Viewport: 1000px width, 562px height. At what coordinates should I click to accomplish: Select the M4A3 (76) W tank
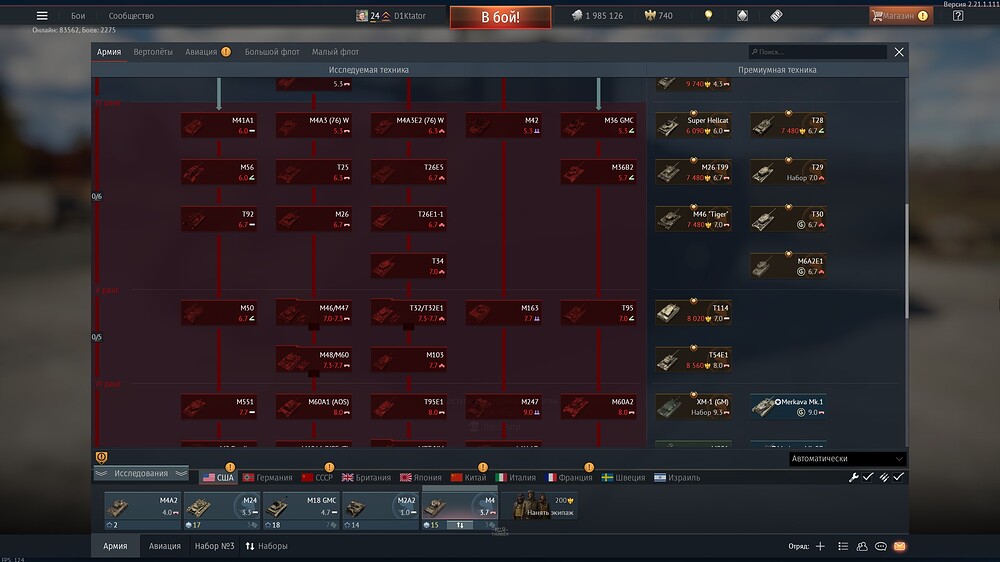[314, 125]
